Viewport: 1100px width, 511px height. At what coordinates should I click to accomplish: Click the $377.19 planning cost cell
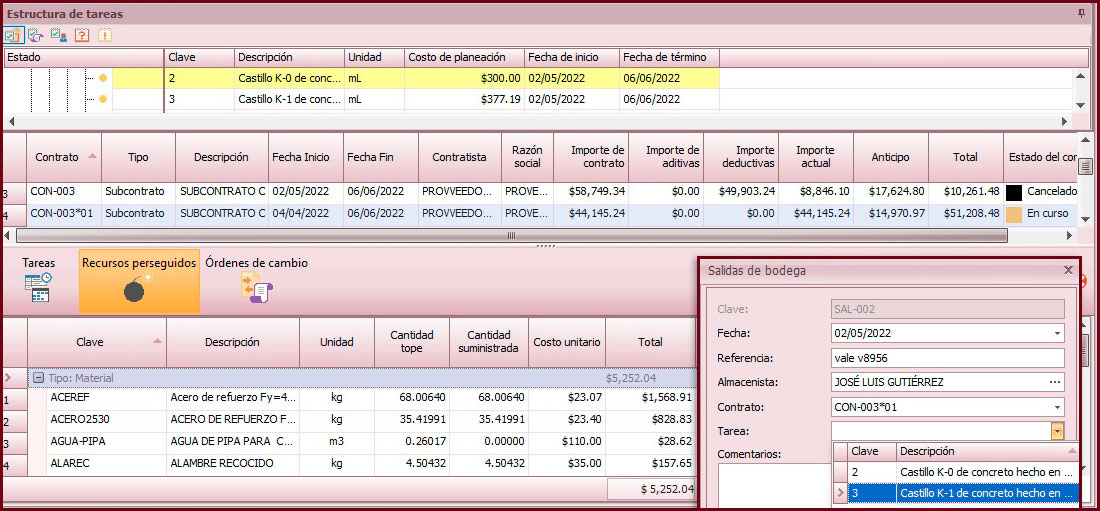464,99
